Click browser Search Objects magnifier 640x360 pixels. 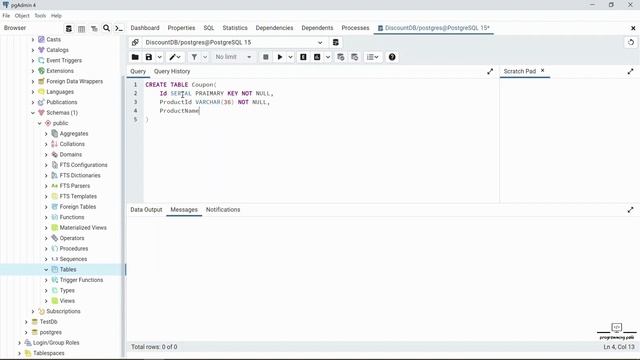click(x=107, y=28)
